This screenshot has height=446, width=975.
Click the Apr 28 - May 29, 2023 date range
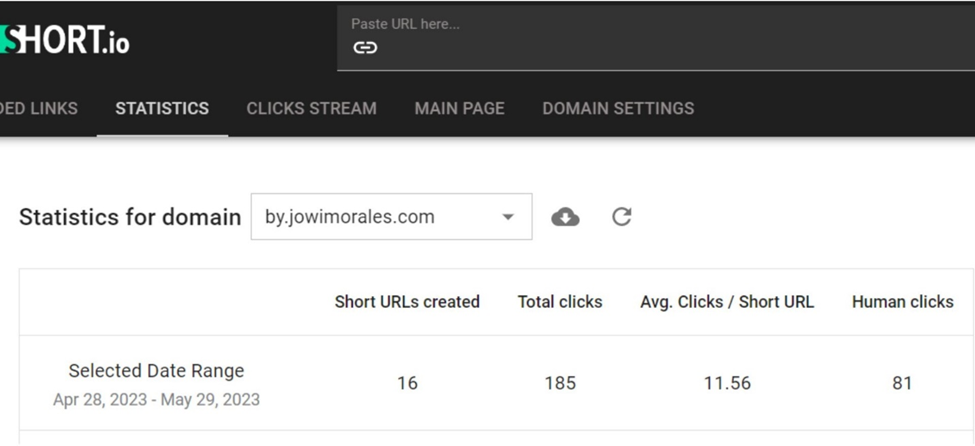tap(156, 399)
